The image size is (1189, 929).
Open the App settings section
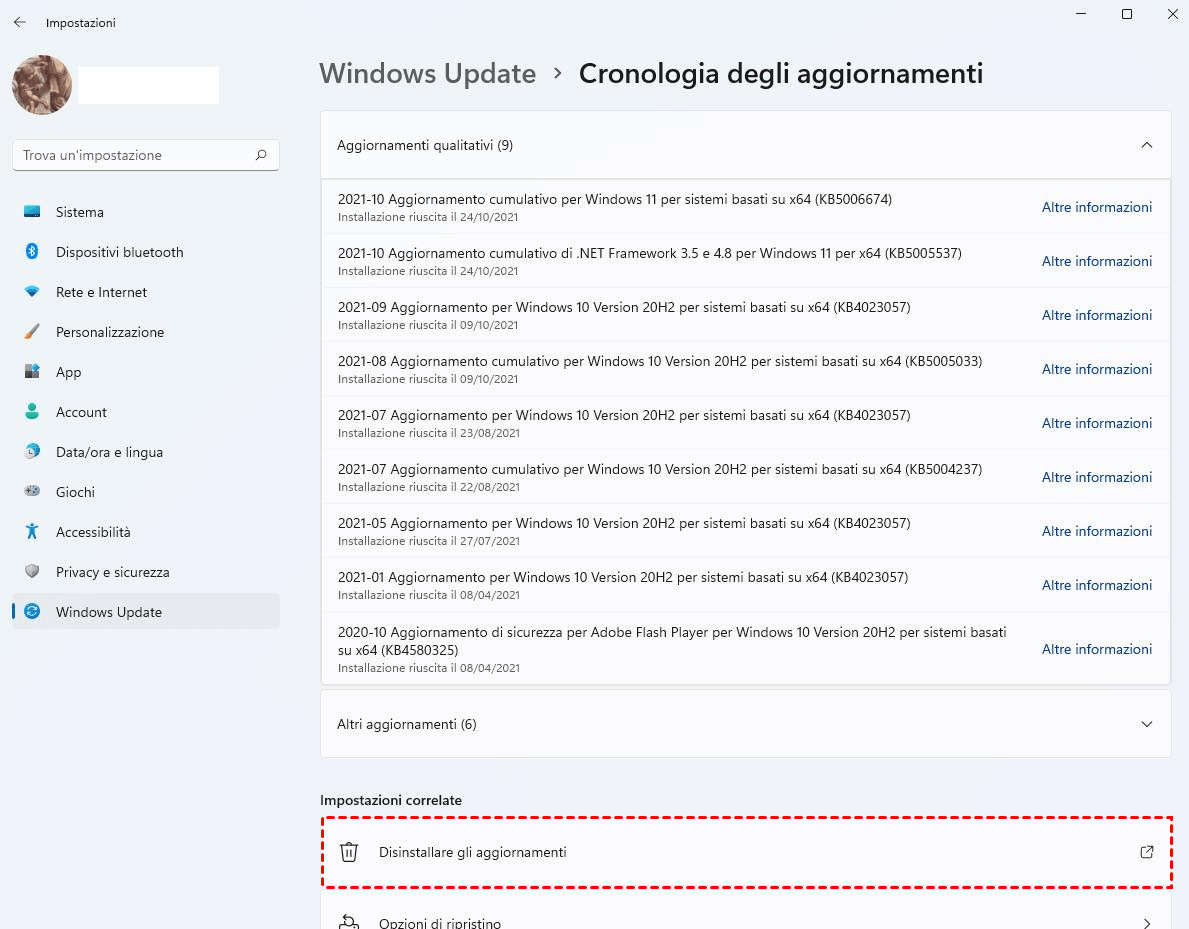pyautogui.click(x=68, y=372)
